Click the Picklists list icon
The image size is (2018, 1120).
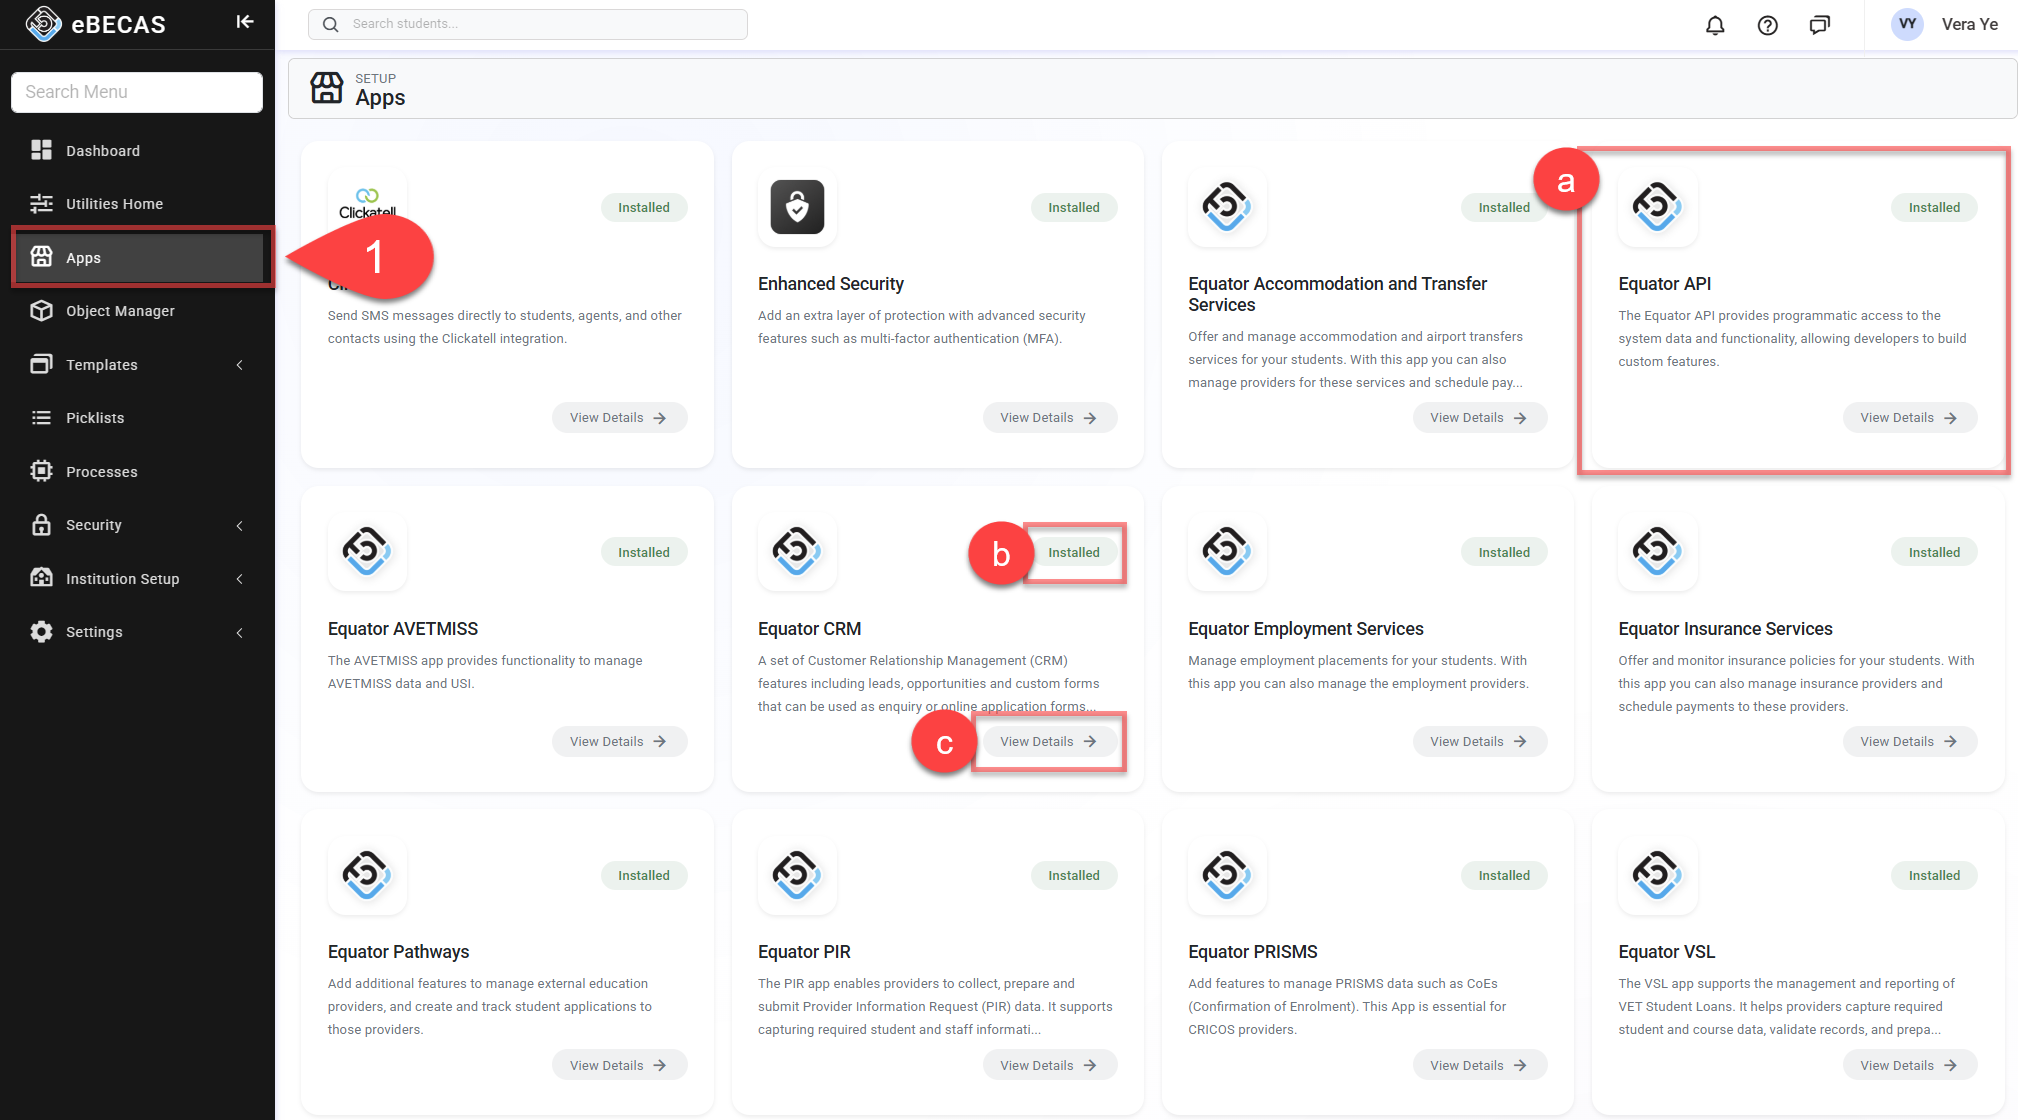point(41,418)
